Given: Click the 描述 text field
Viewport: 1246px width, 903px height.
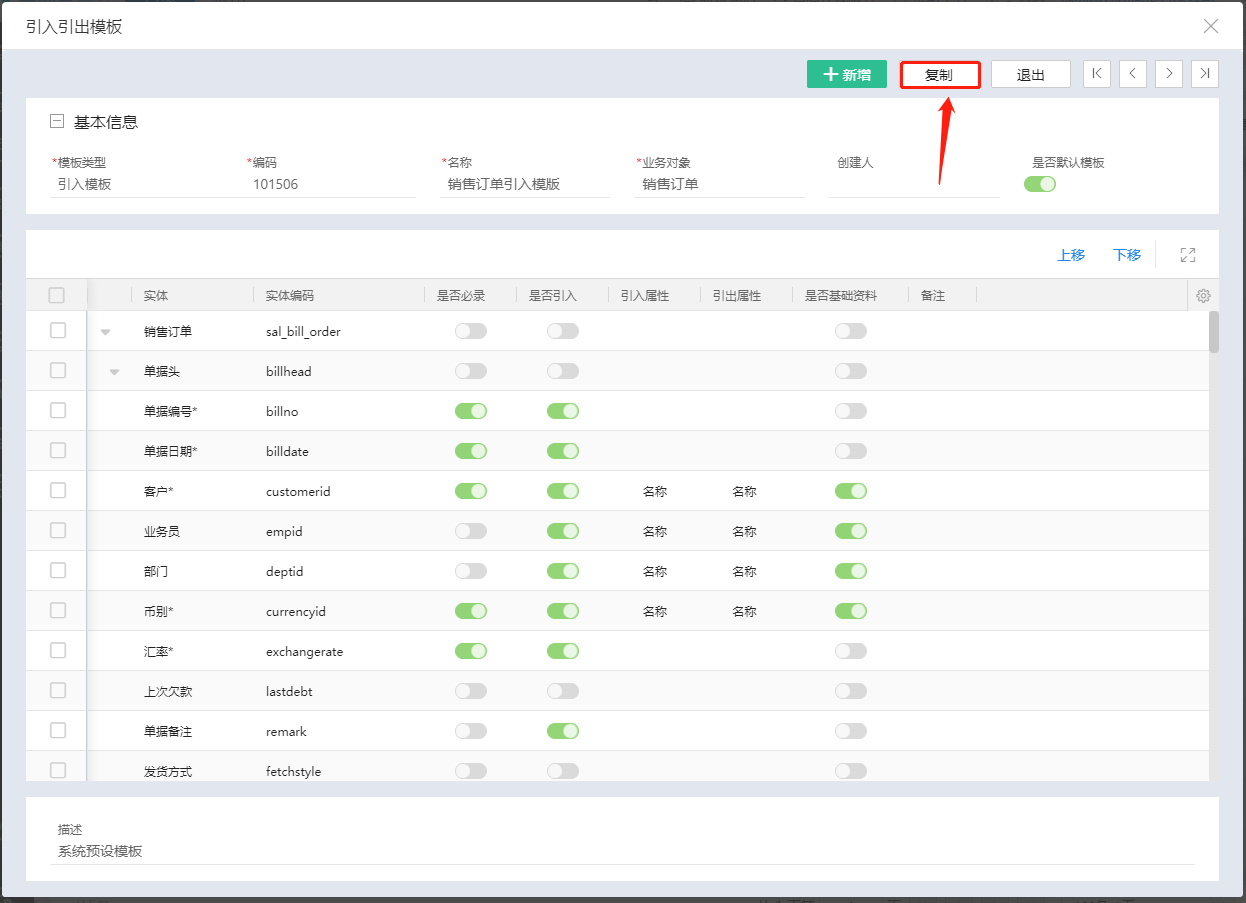Looking at the screenshot, I should pyautogui.click(x=622, y=852).
